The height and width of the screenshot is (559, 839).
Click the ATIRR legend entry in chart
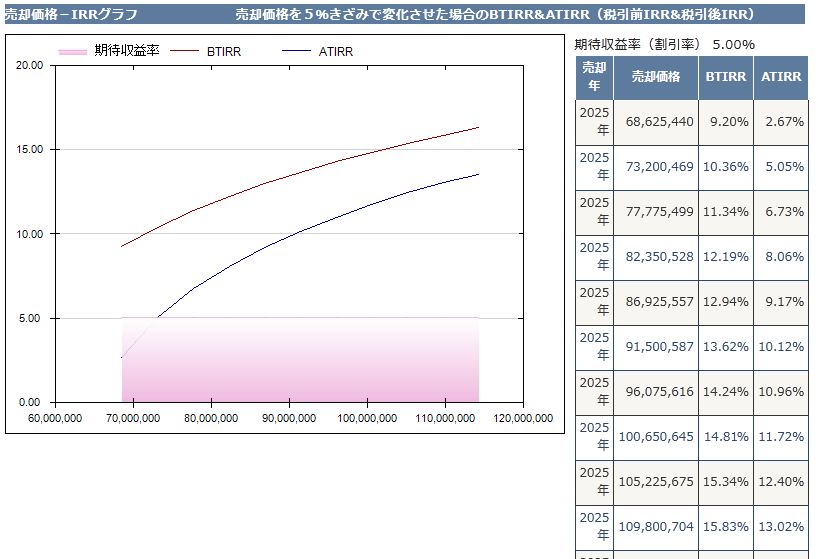coord(335,51)
